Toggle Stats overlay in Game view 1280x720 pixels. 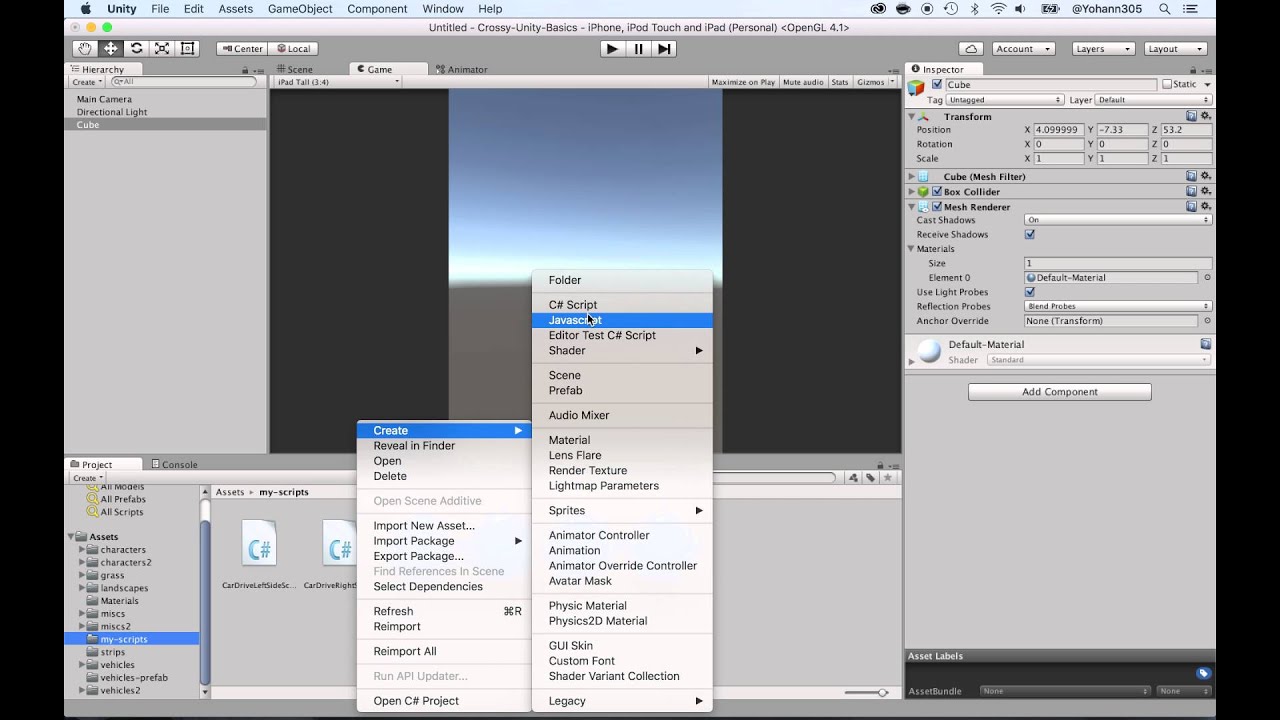pyautogui.click(x=840, y=82)
